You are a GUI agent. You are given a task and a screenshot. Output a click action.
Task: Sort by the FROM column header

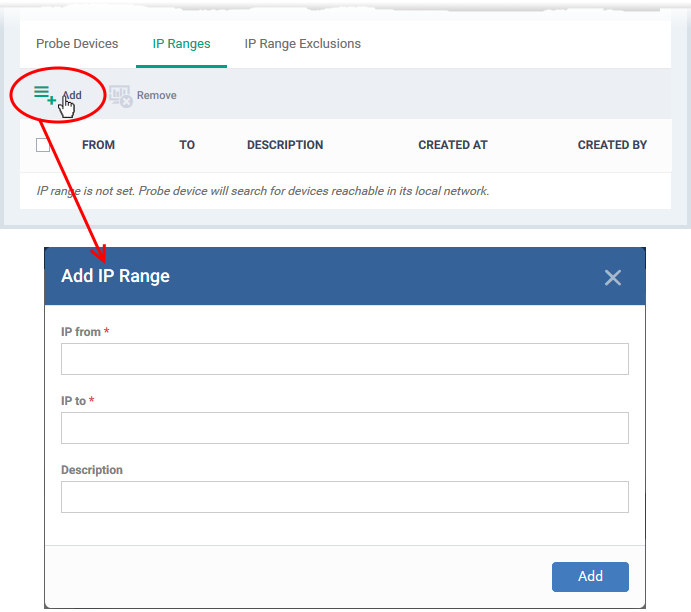(98, 145)
